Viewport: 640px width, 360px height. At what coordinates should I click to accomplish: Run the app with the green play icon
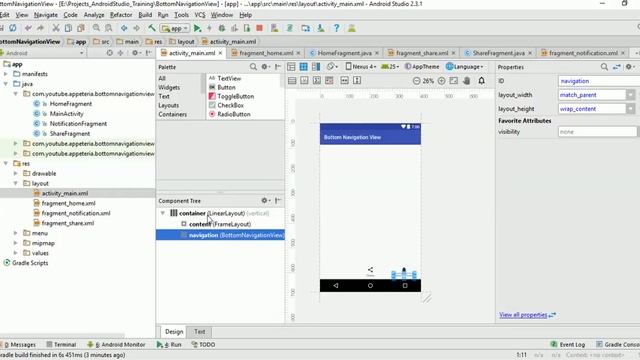(x=198, y=28)
